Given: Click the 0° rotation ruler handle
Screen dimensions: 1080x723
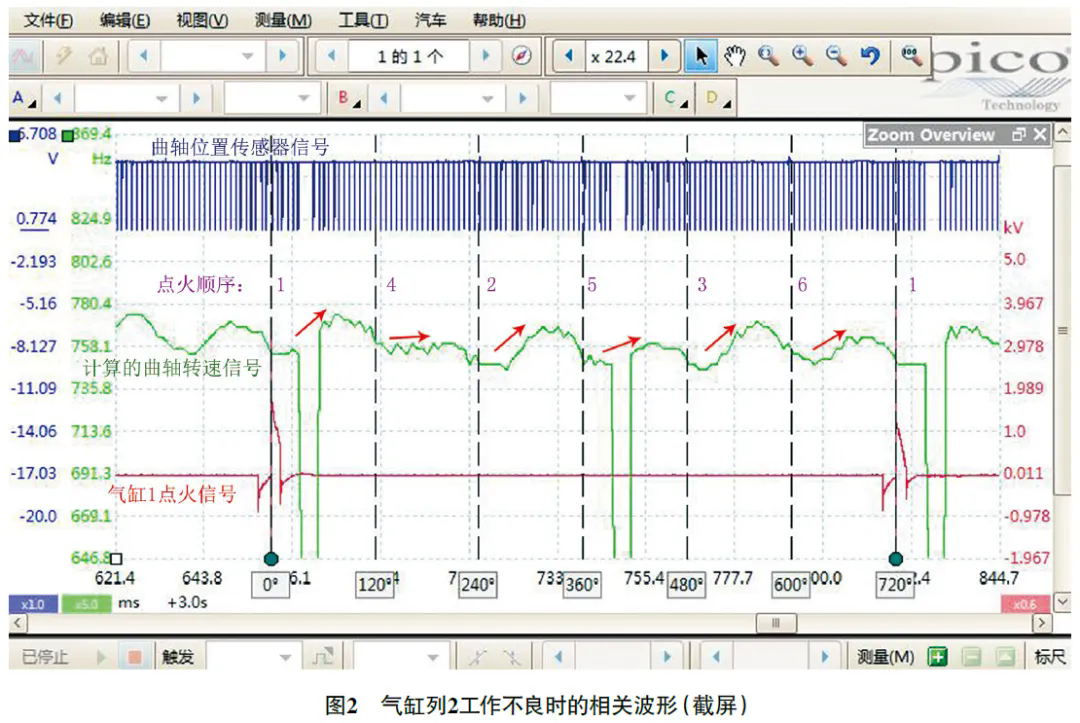Looking at the screenshot, I should coord(271,558).
